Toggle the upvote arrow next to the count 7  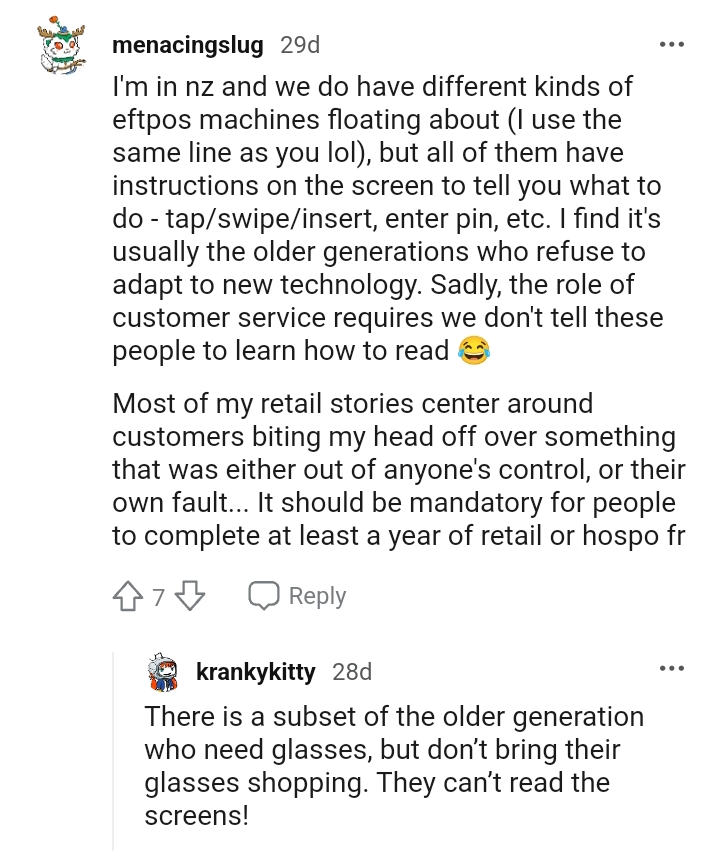[127, 595]
